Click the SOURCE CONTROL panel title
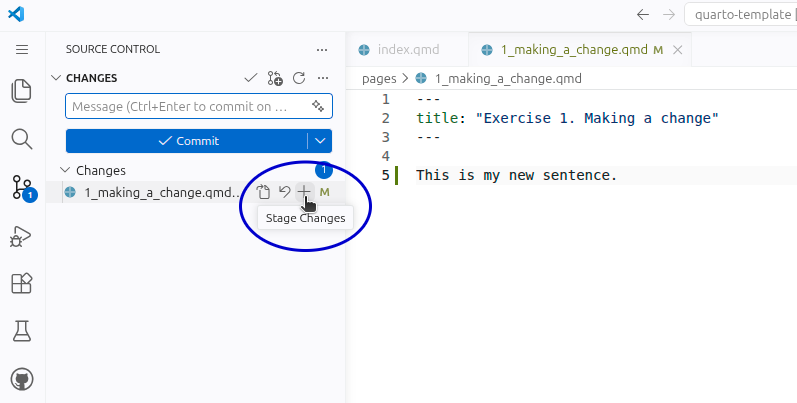The height and width of the screenshot is (403, 797). (x=113, y=49)
